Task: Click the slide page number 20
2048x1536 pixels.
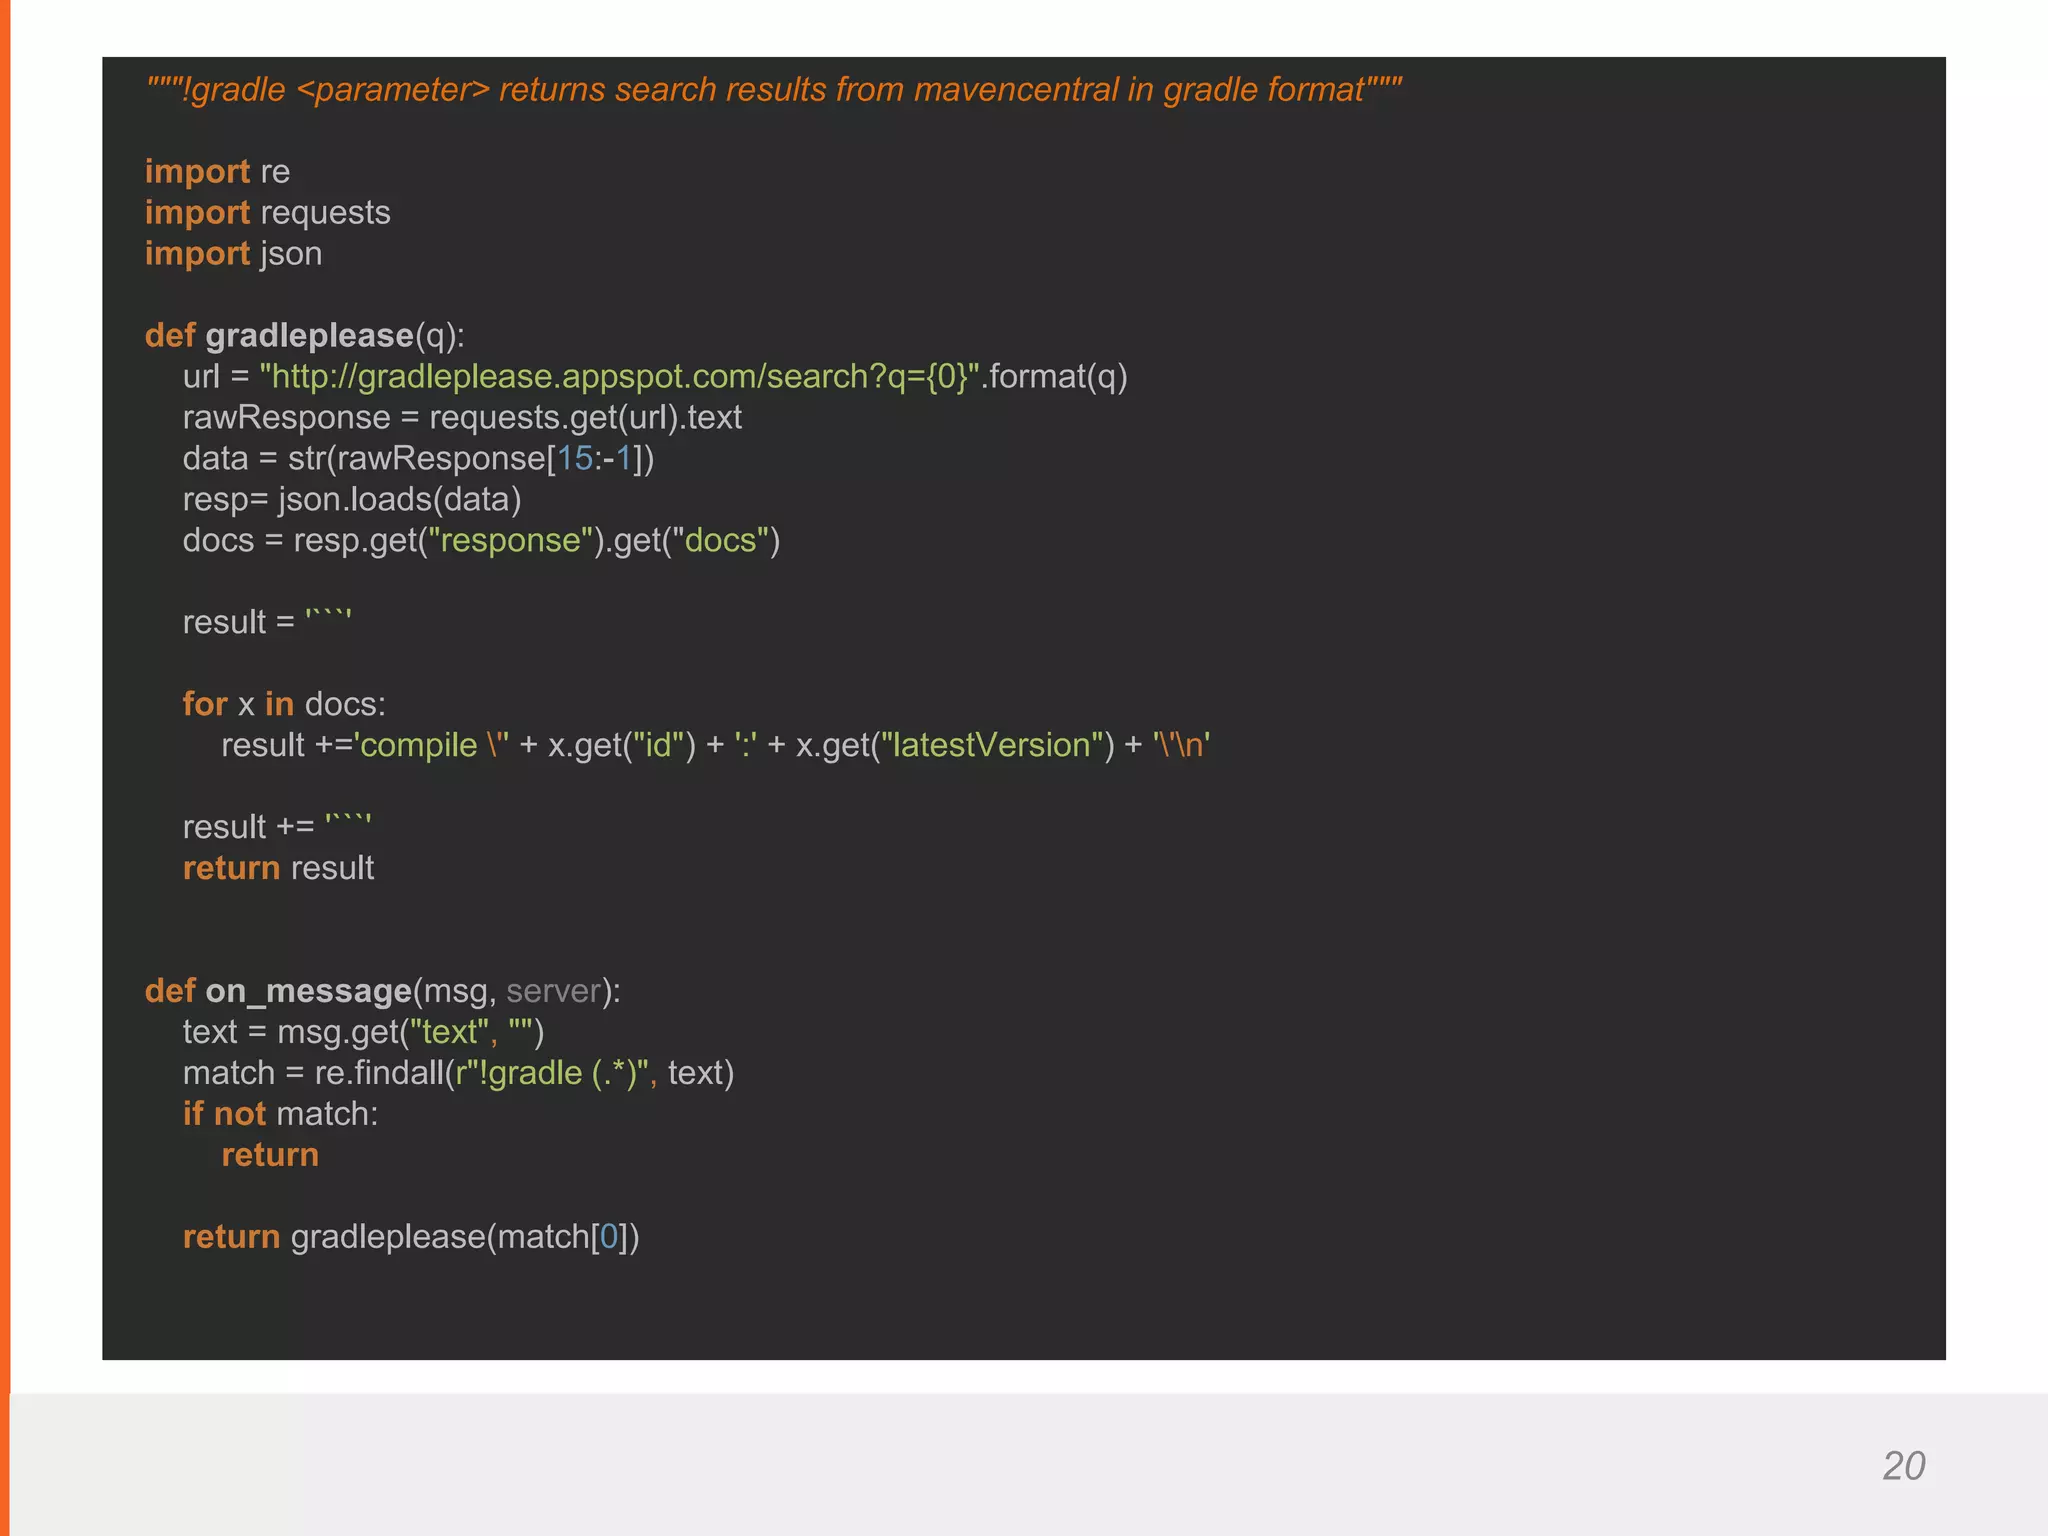Action: click(1903, 1466)
